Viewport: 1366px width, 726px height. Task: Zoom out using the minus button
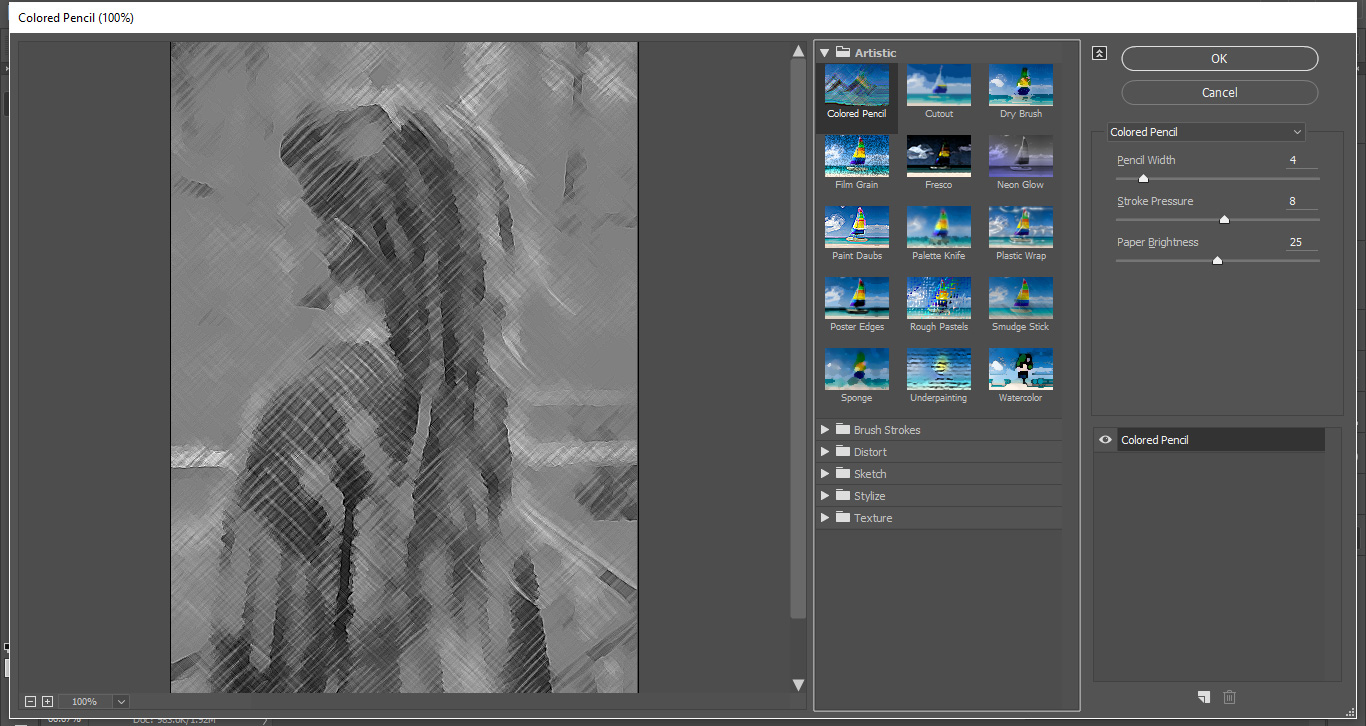(30, 701)
